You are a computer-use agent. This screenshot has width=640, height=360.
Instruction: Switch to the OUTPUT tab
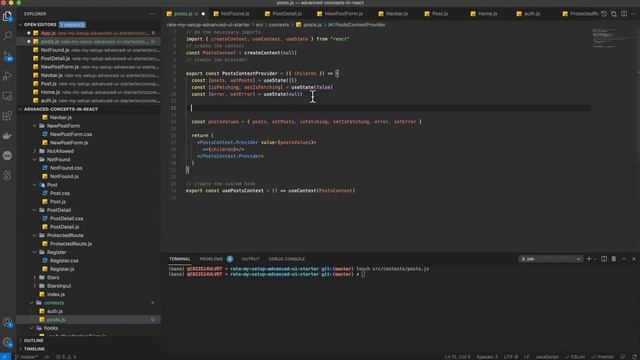tap(251, 259)
